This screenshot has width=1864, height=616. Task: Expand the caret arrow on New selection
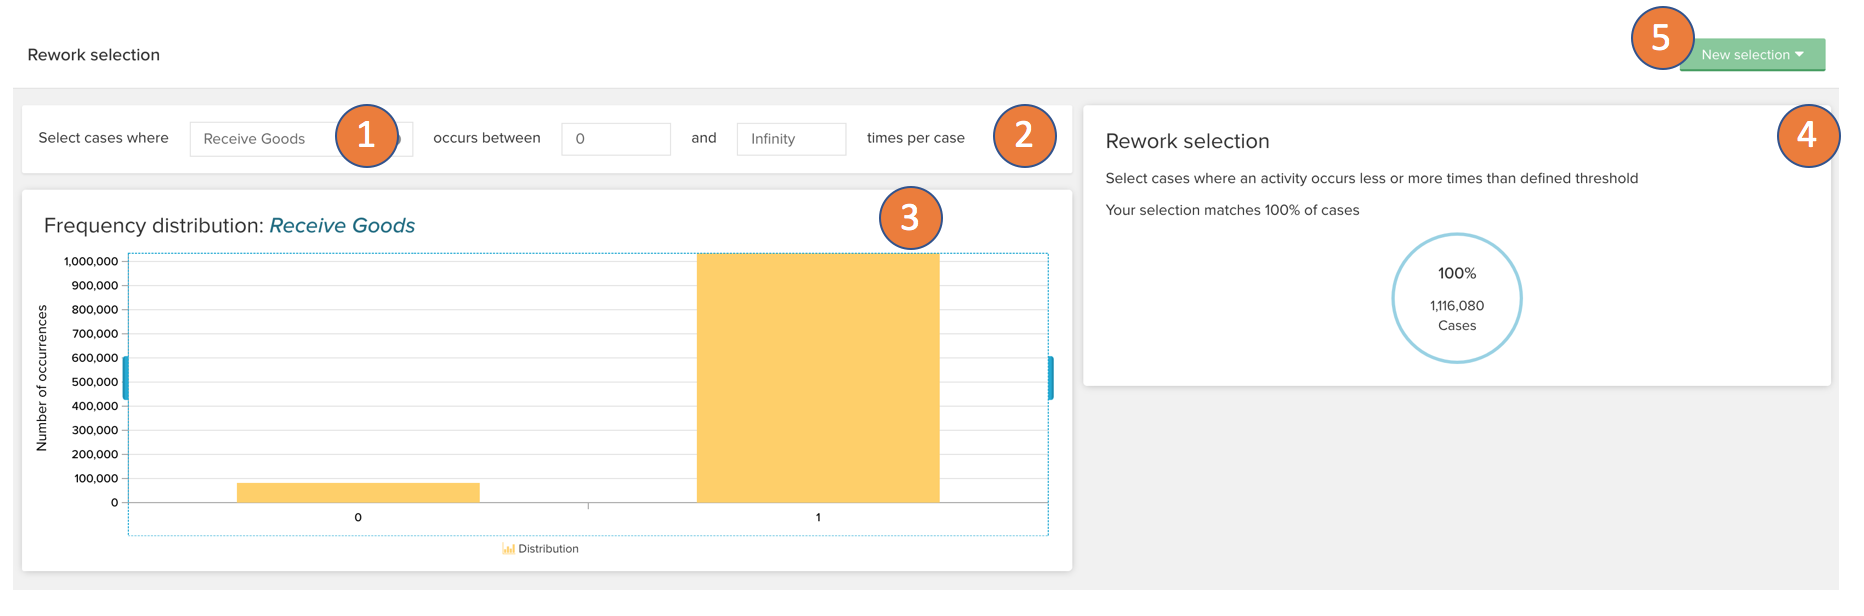point(1800,55)
